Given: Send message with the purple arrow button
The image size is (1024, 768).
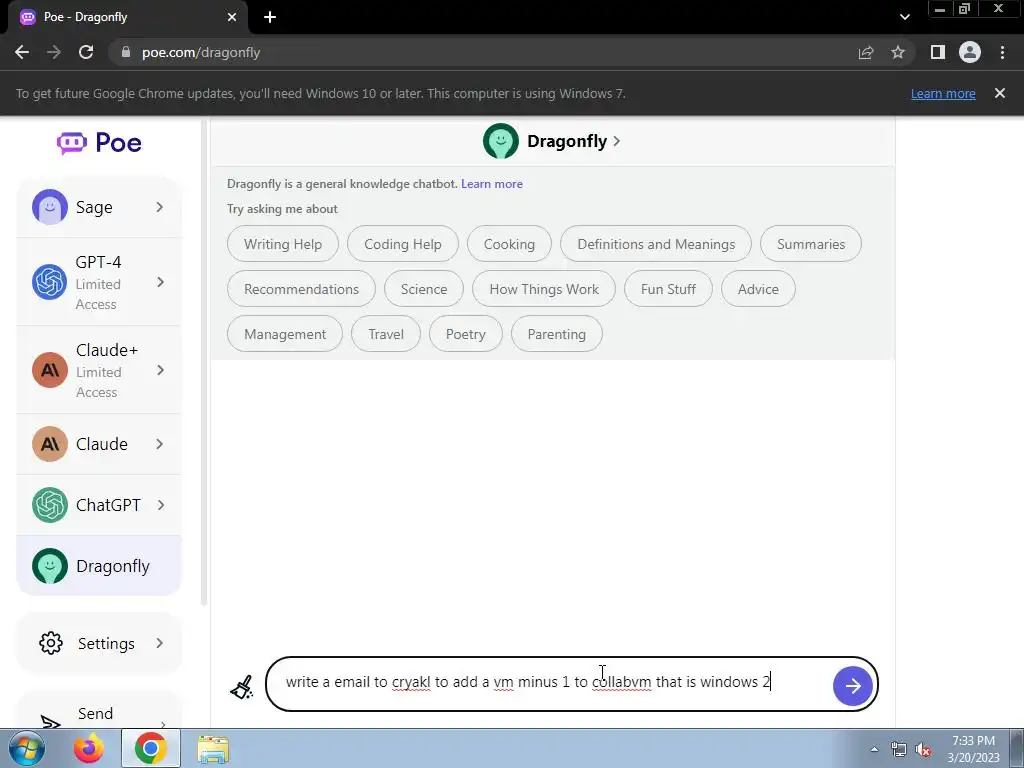Looking at the screenshot, I should pos(852,686).
